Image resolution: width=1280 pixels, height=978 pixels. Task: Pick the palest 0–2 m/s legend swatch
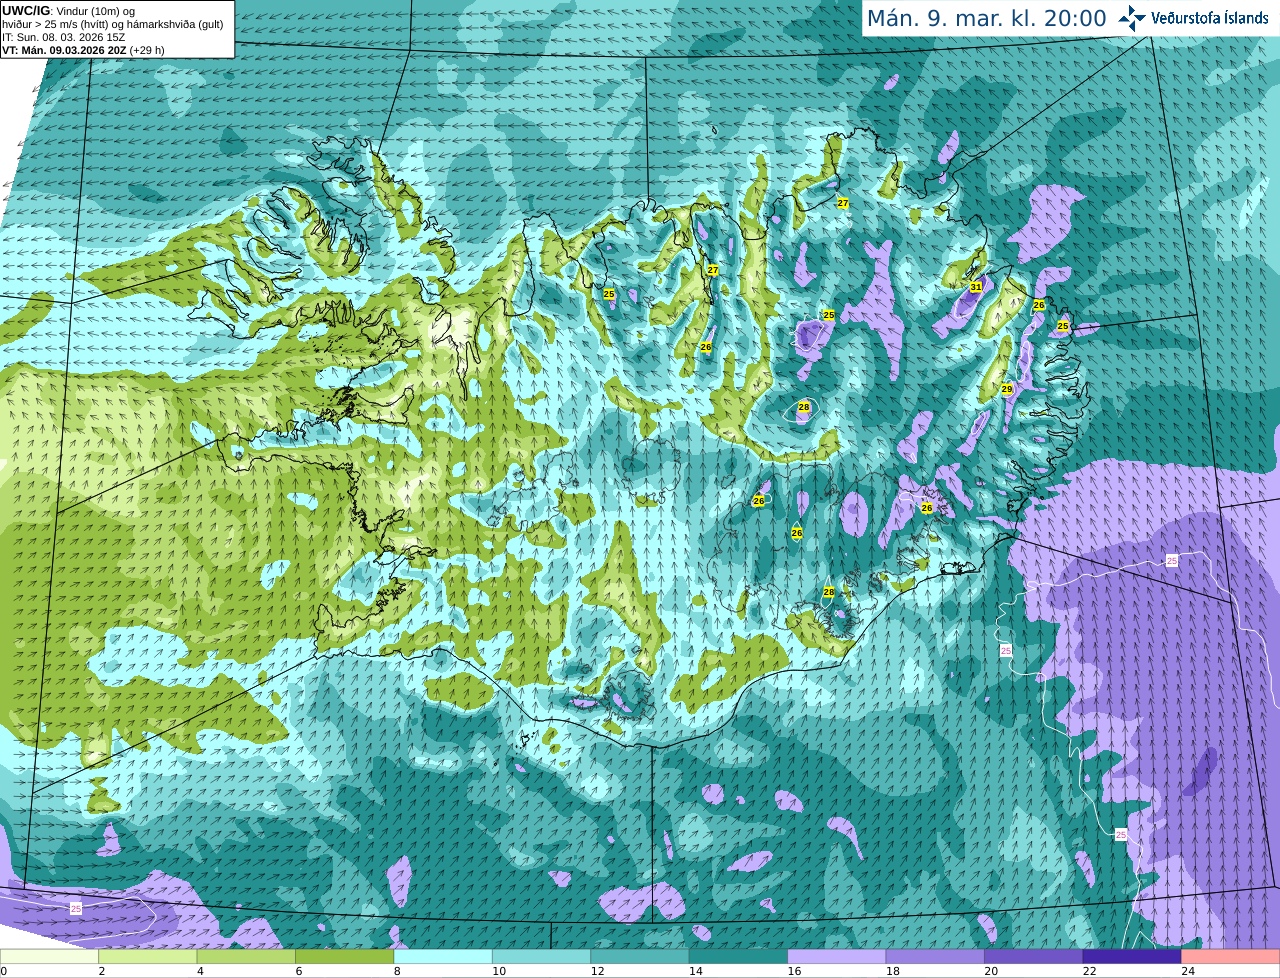click(x=49, y=957)
